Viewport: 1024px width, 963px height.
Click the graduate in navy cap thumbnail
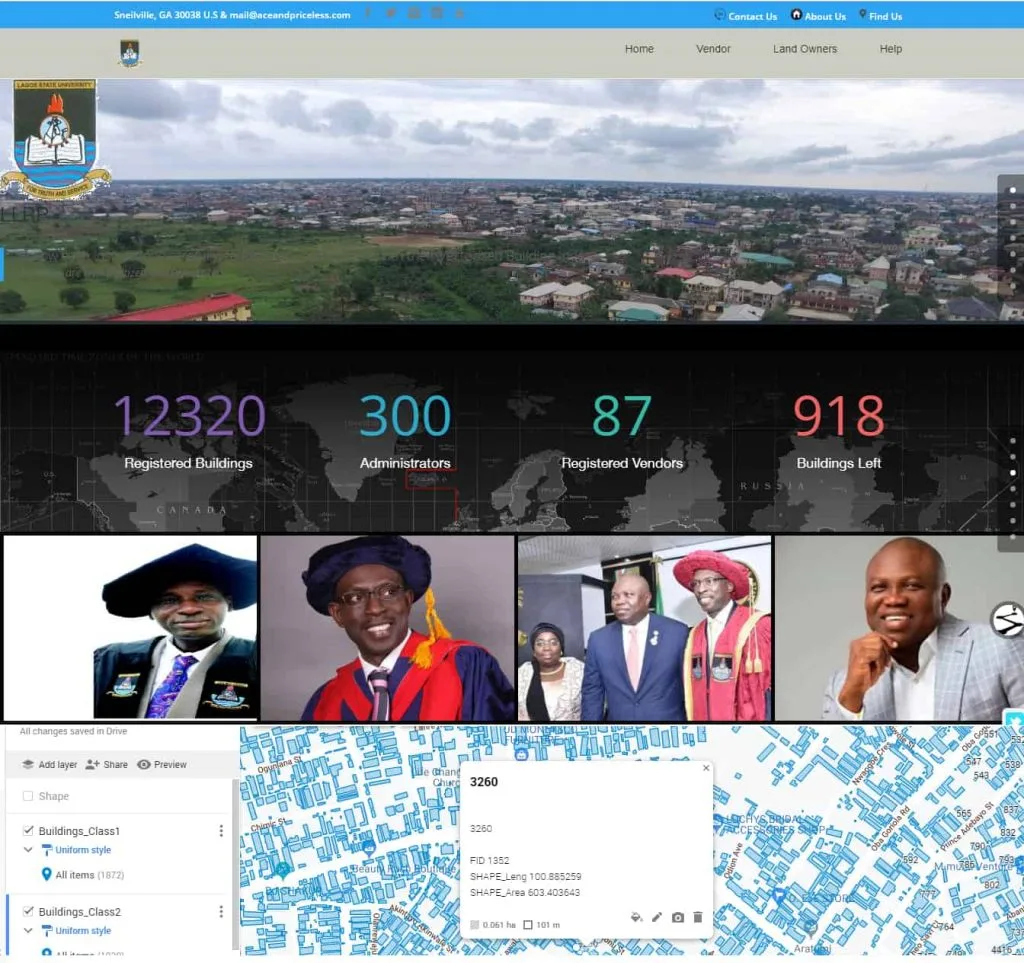pos(130,627)
